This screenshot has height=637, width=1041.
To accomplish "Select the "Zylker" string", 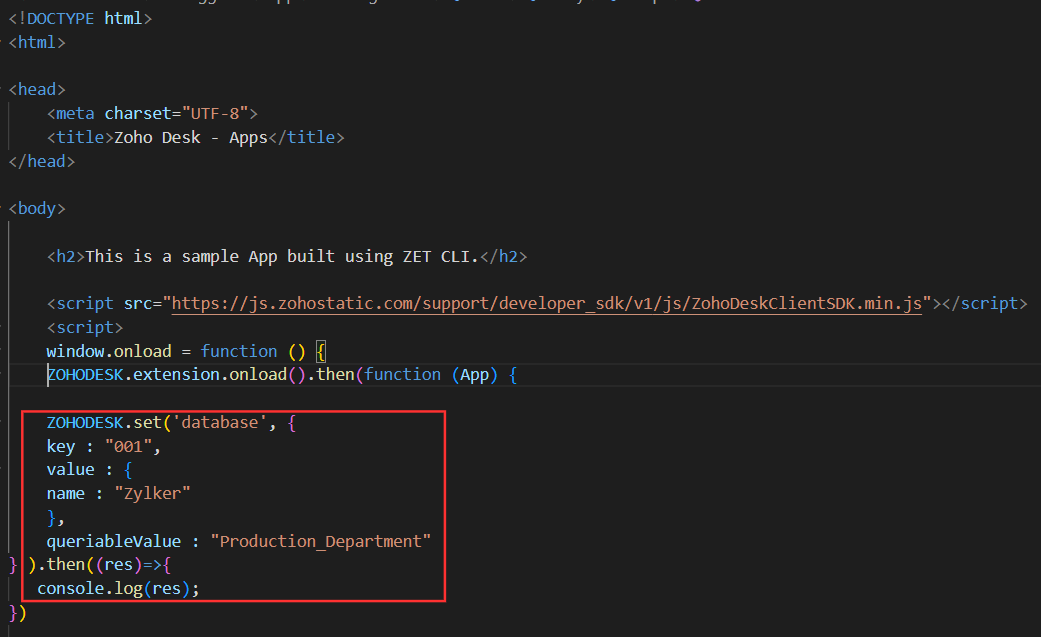I will [x=152, y=494].
